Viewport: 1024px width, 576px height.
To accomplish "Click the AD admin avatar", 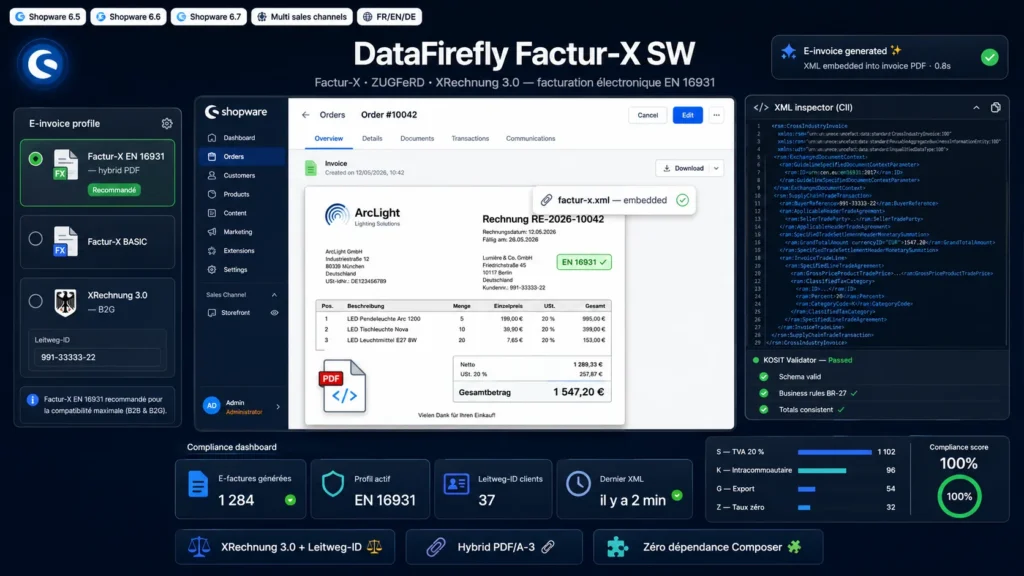I will click(212, 406).
